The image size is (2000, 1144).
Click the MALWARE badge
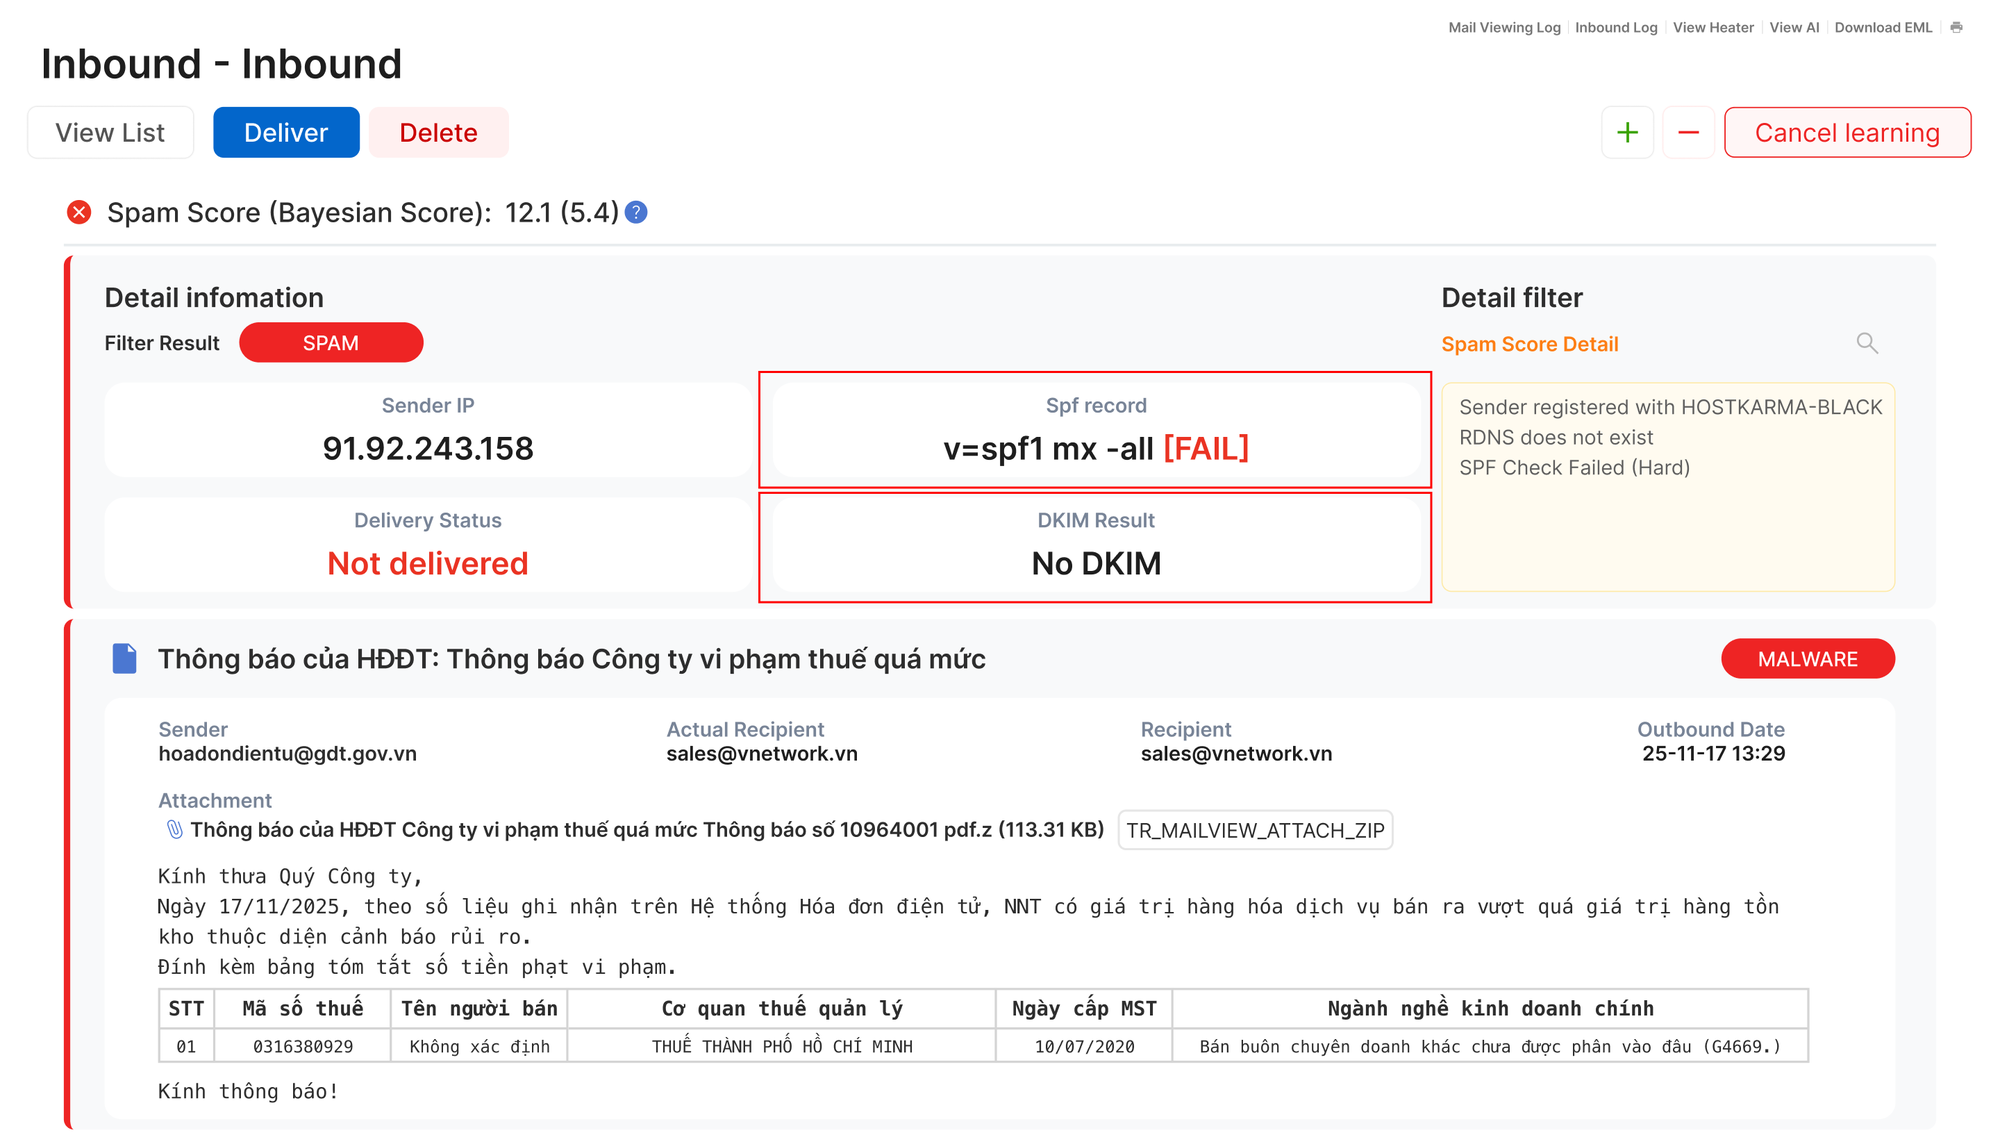click(1807, 658)
